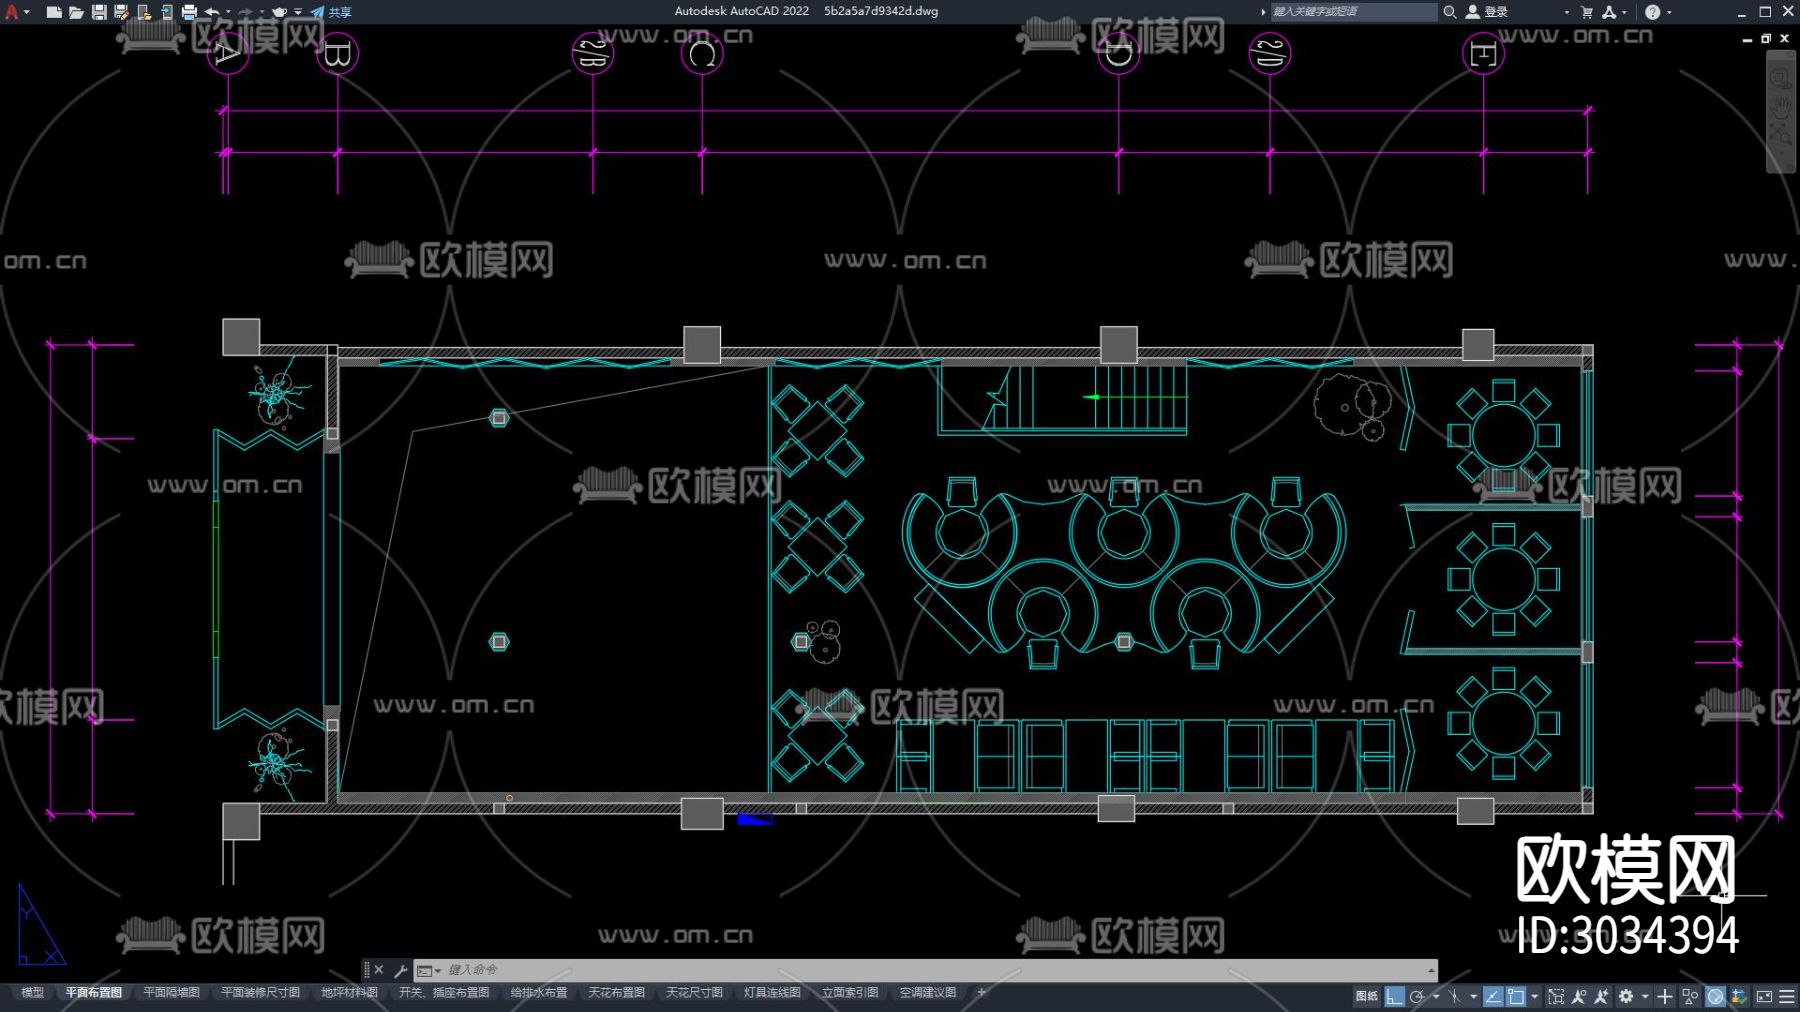Open the 立面索引图 layout tab

pos(850,993)
